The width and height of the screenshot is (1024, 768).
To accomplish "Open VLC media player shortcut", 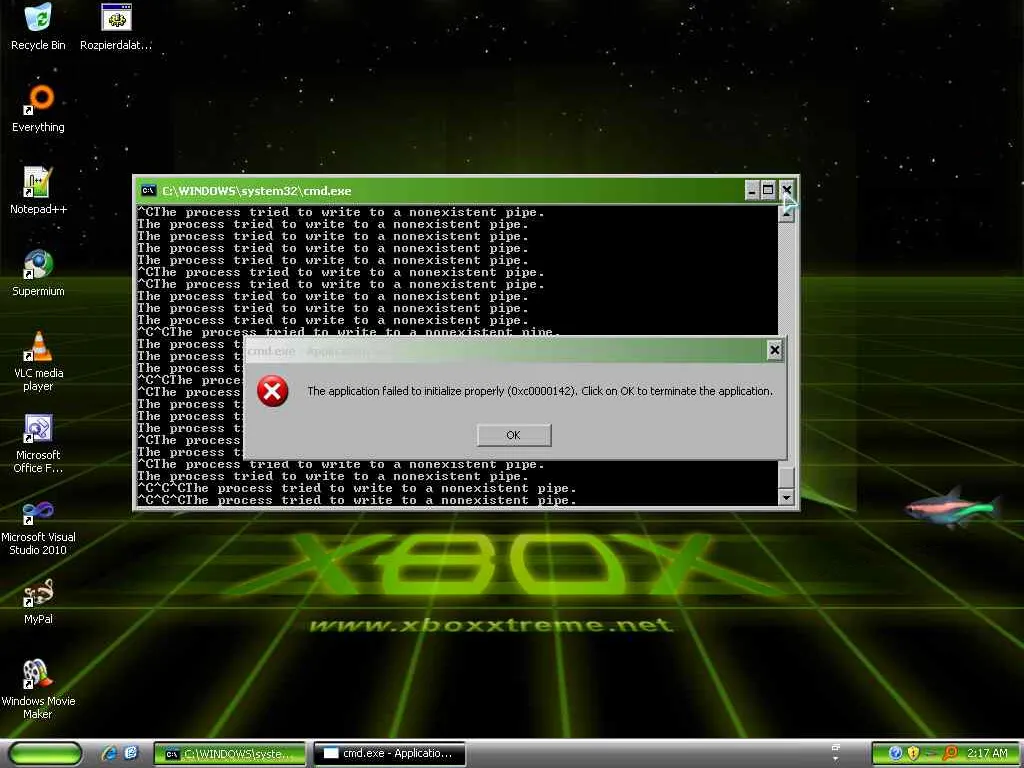I will tap(38, 361).
